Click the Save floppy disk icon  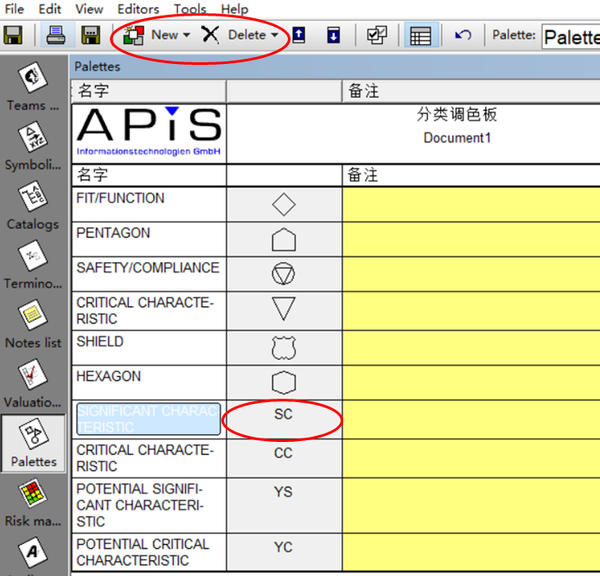coord(13,35)
